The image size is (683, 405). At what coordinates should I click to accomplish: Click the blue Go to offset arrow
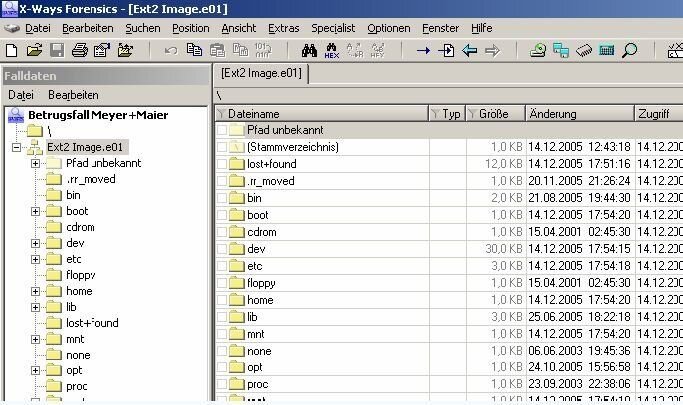(x=423, y=51)
